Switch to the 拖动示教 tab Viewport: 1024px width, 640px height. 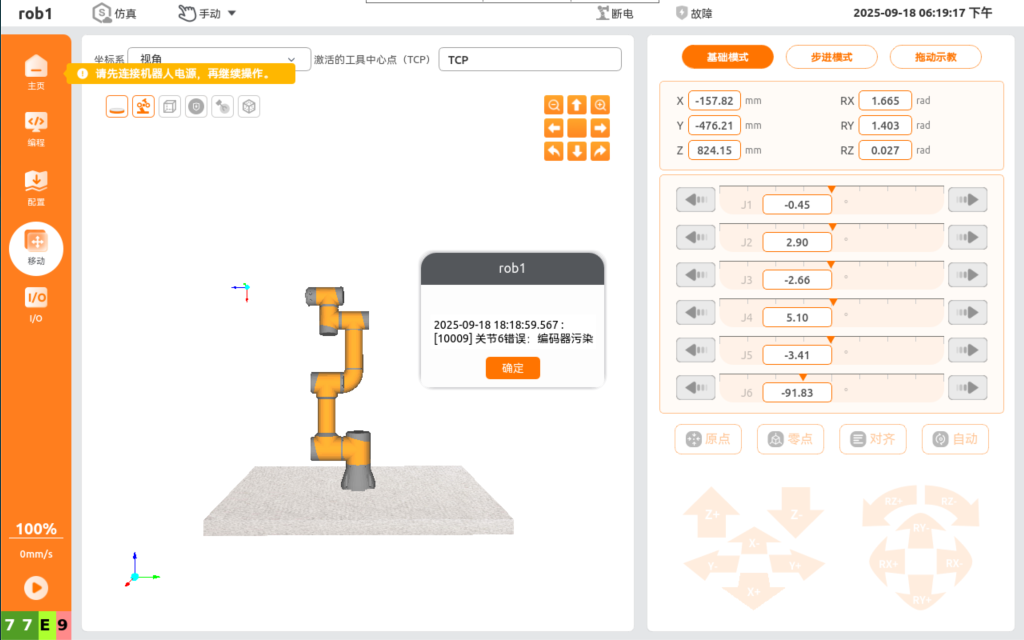click(x=935, y=57)
